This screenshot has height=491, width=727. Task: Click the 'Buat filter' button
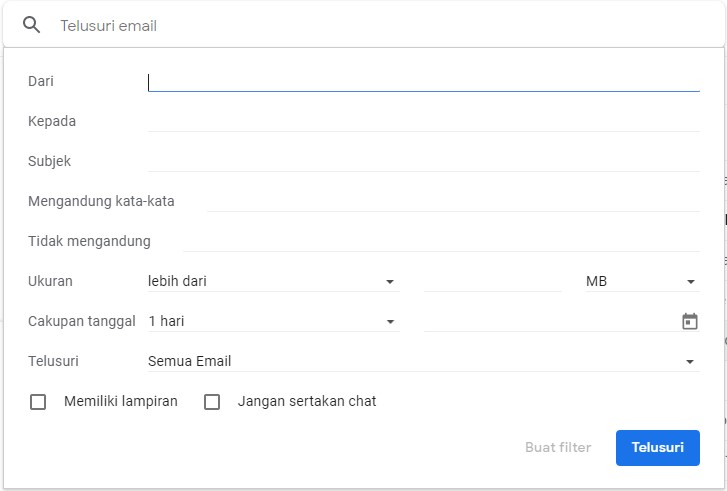pyautogui.click(x=558, y=447)
